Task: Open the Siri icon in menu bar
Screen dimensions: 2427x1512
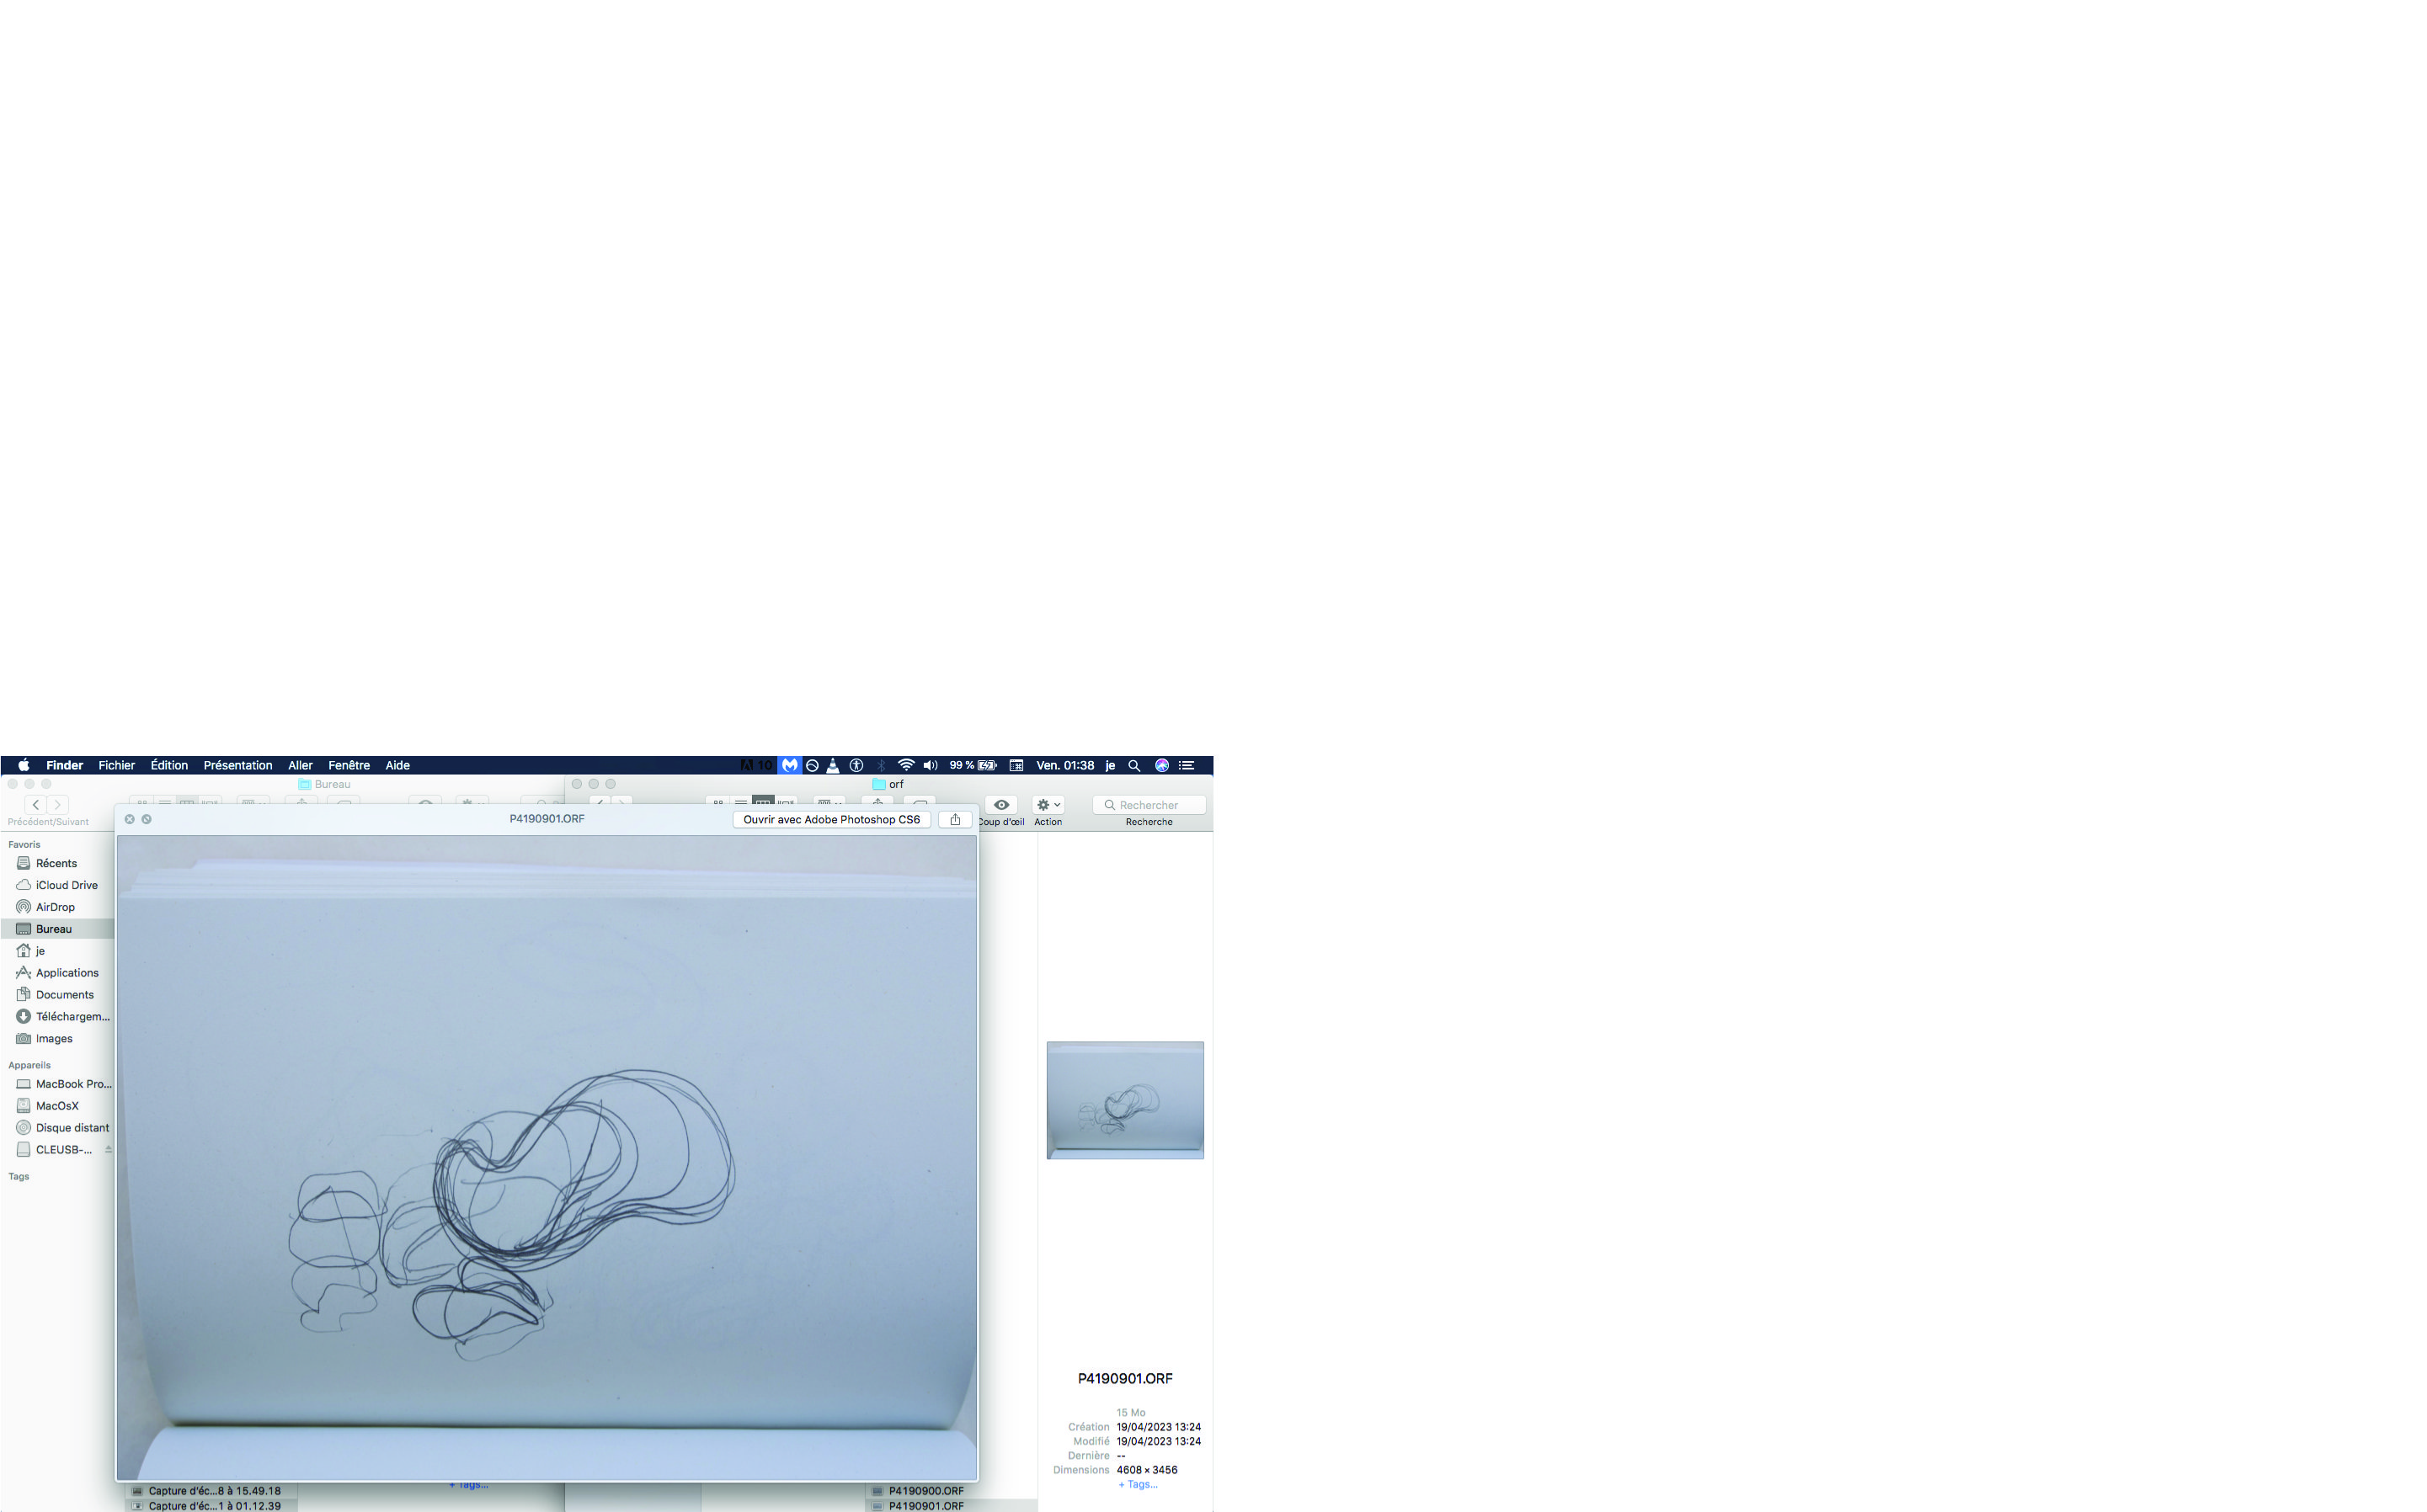Action: tap(1161, 765)
